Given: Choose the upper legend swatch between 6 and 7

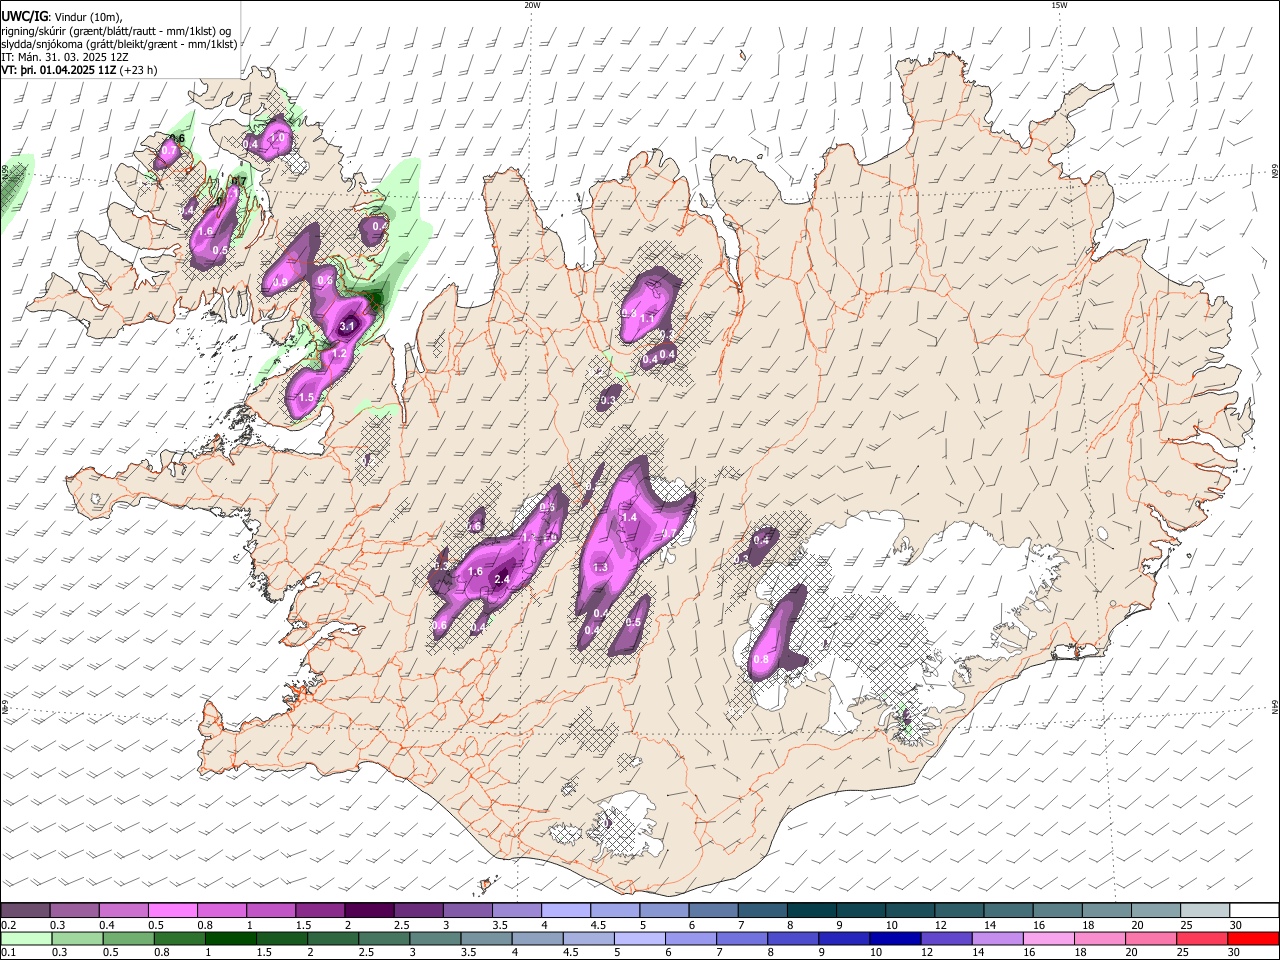Looking at the screenshot, I should coord(712,910).
